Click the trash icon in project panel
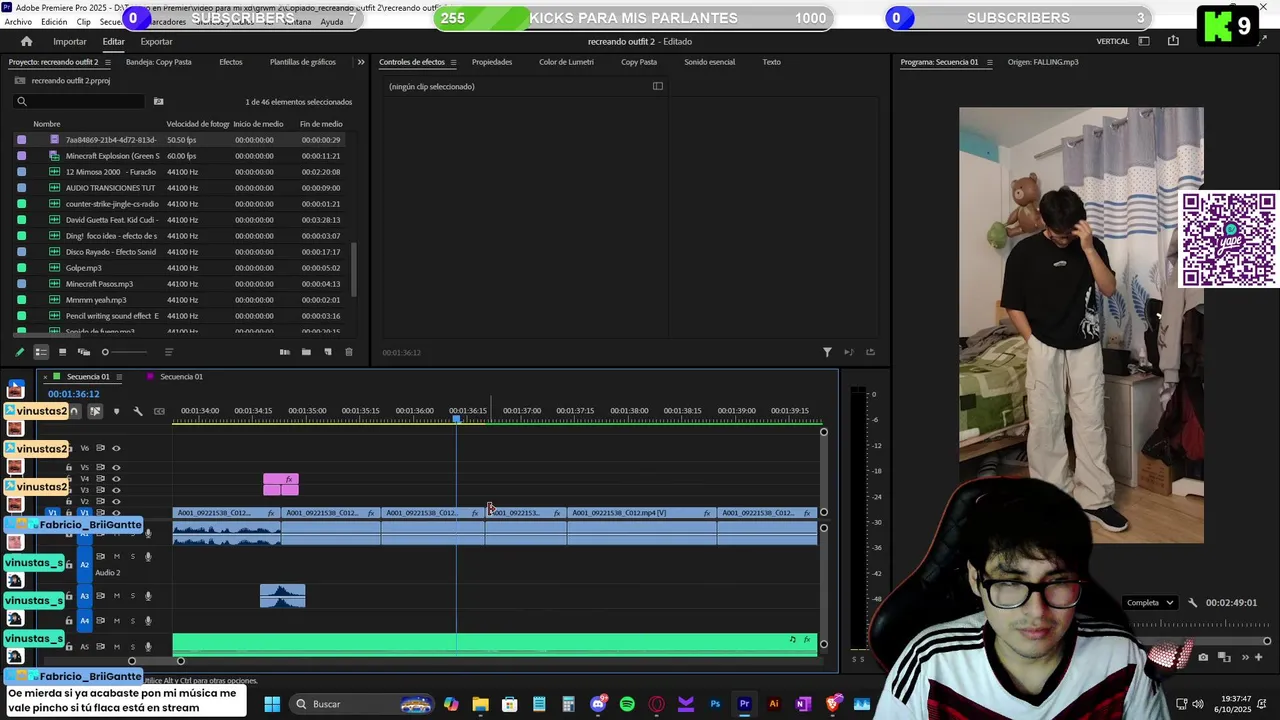Viewport: 1280px width, 720px height. 348,352
